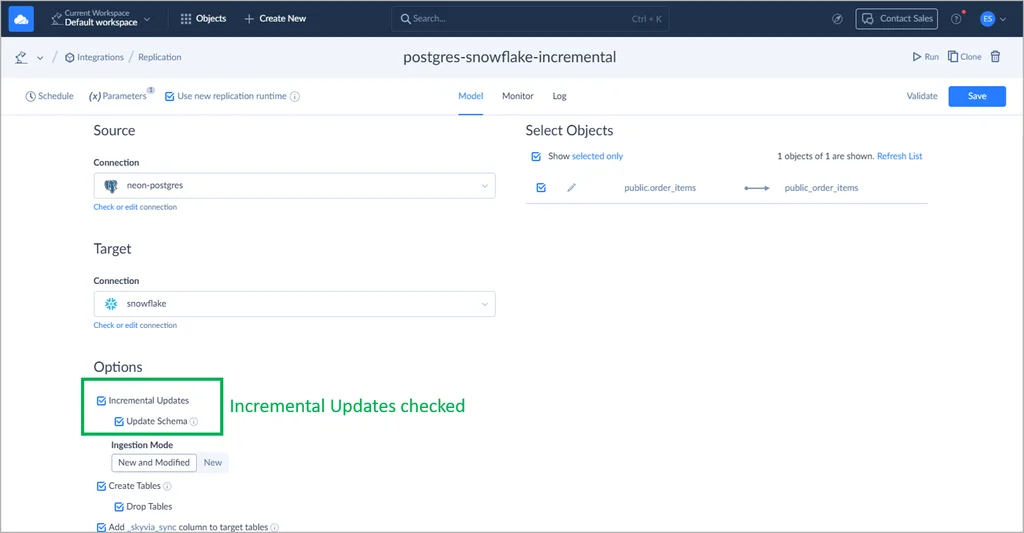Click the Refresh List link
Image resolution: width=1024 pixels, height=533 pixels.
[x=899, y=156]
